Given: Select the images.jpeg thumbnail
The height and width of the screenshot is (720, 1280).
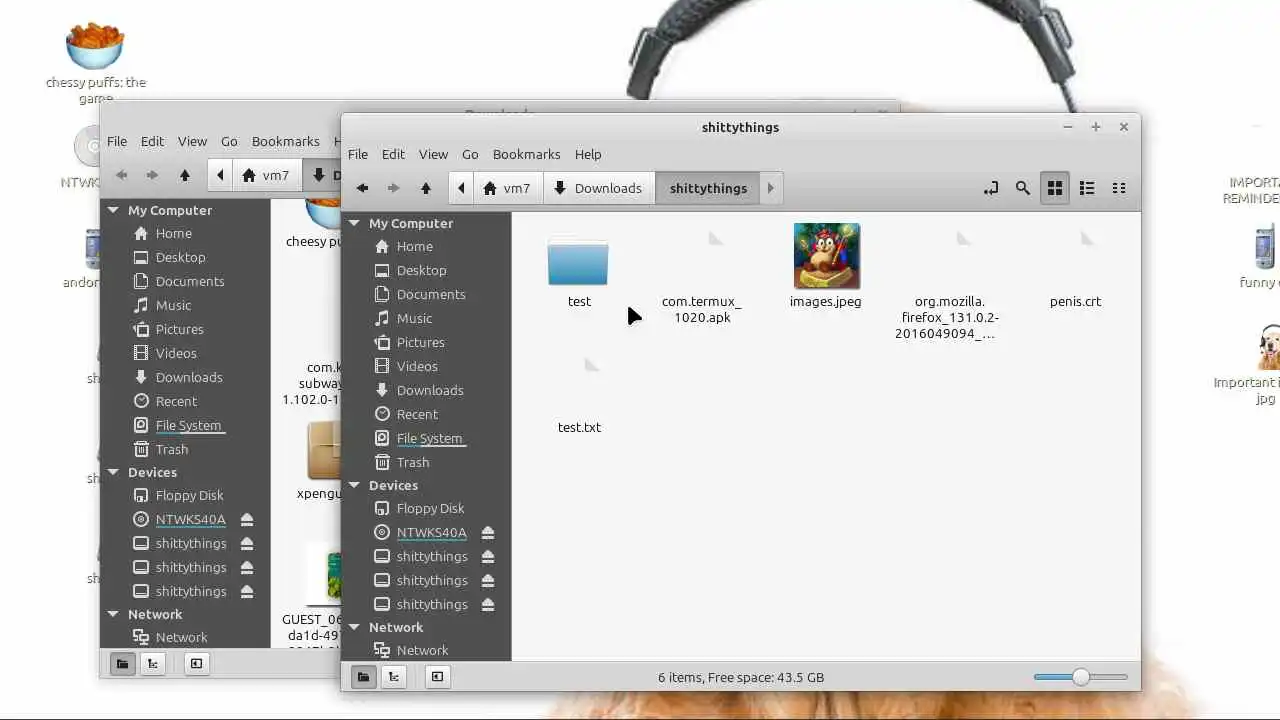Looking at the screenshot, I should 826,256.
